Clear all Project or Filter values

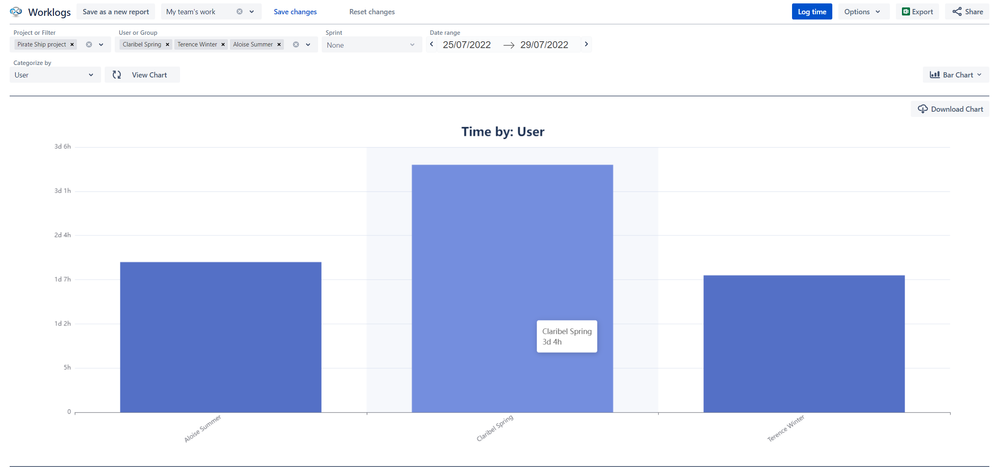pos(89,45)
